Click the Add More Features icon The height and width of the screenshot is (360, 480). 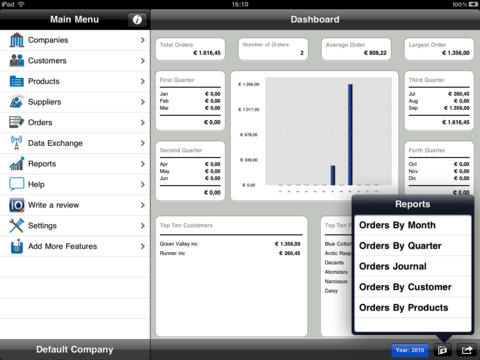click(x=17, y=246)
